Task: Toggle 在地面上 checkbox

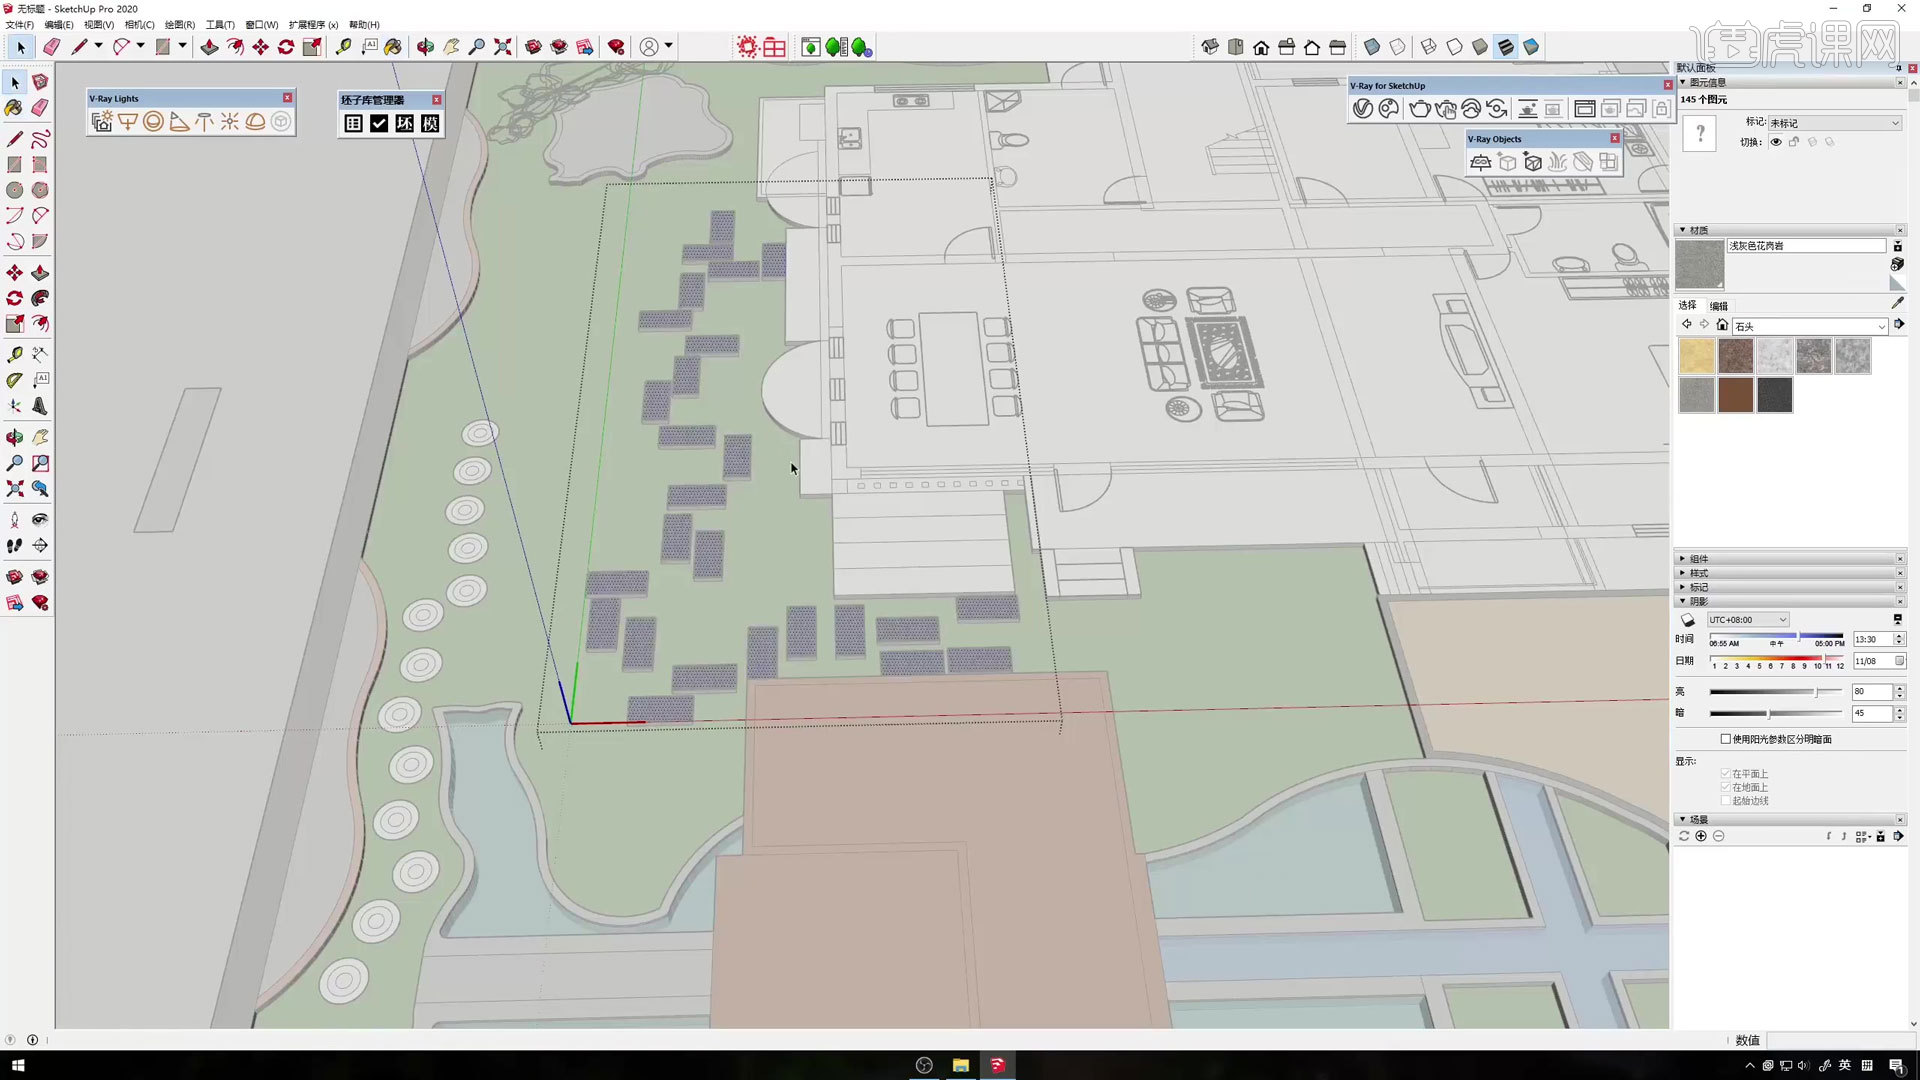Action: click(x=1726, y=787)
